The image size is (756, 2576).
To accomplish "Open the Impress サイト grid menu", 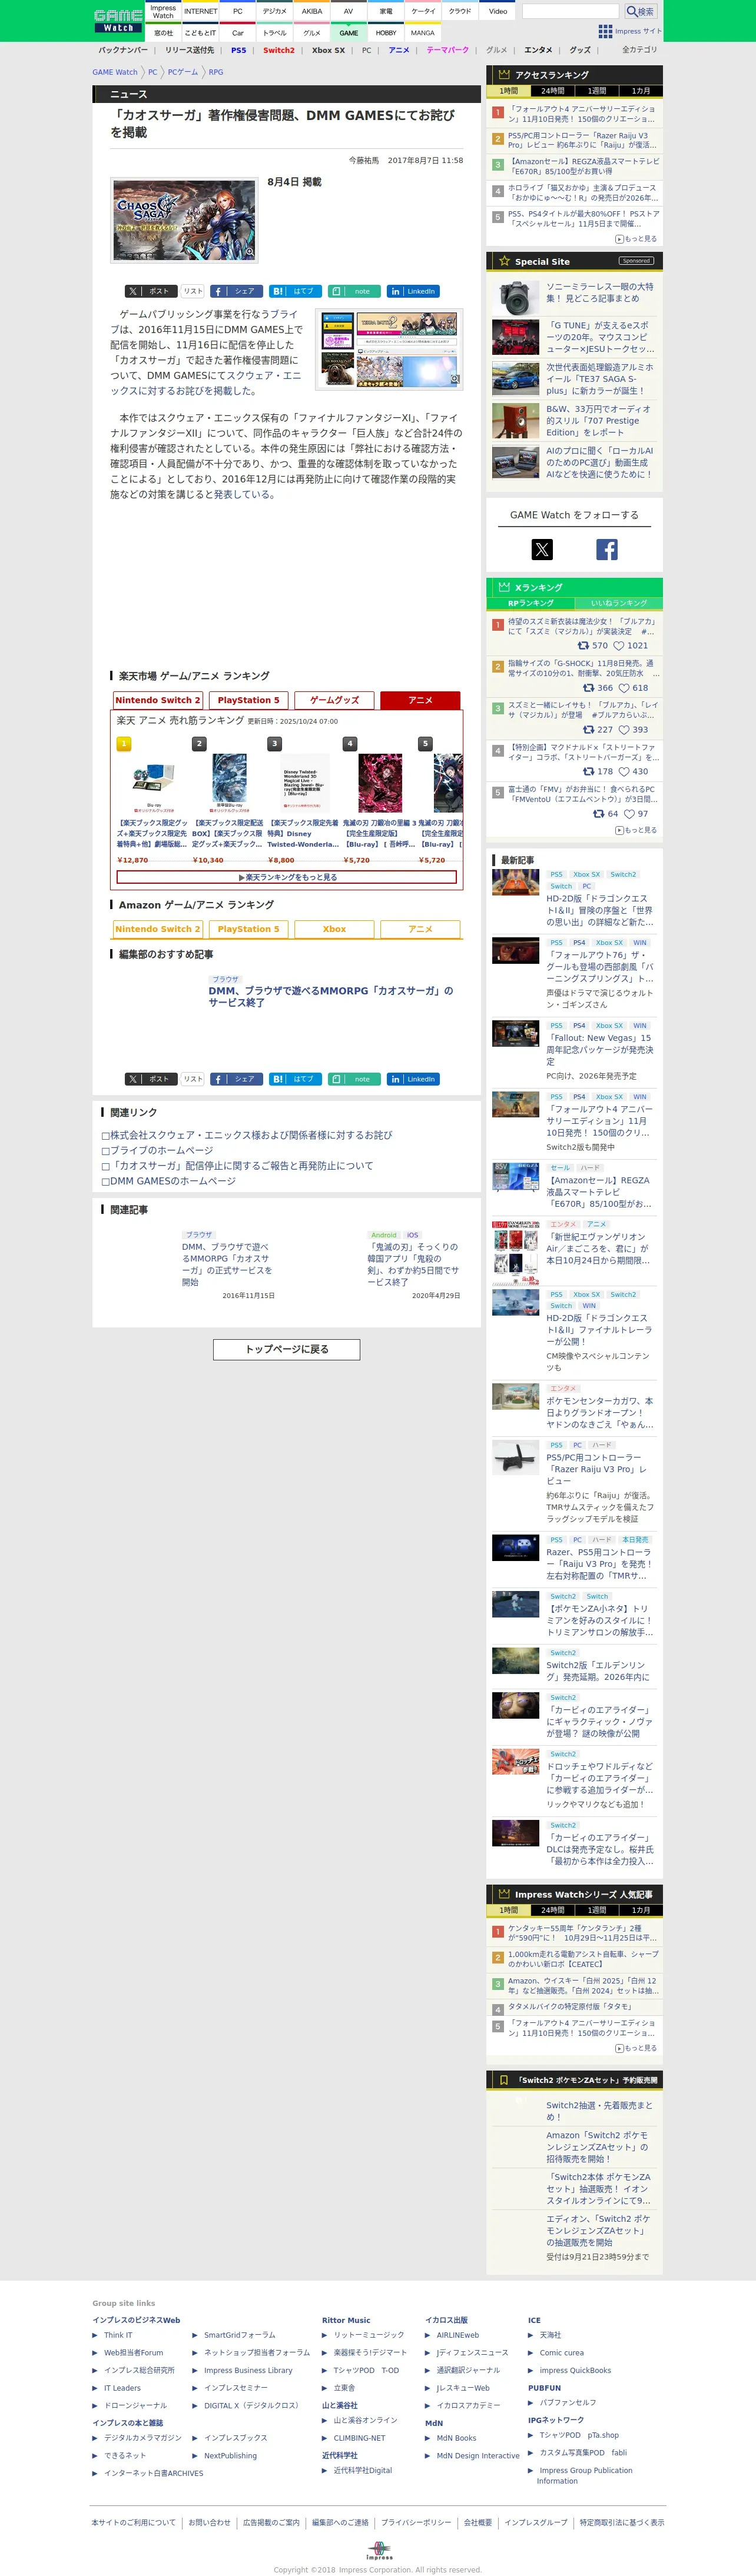I will [x=630, y=31].
